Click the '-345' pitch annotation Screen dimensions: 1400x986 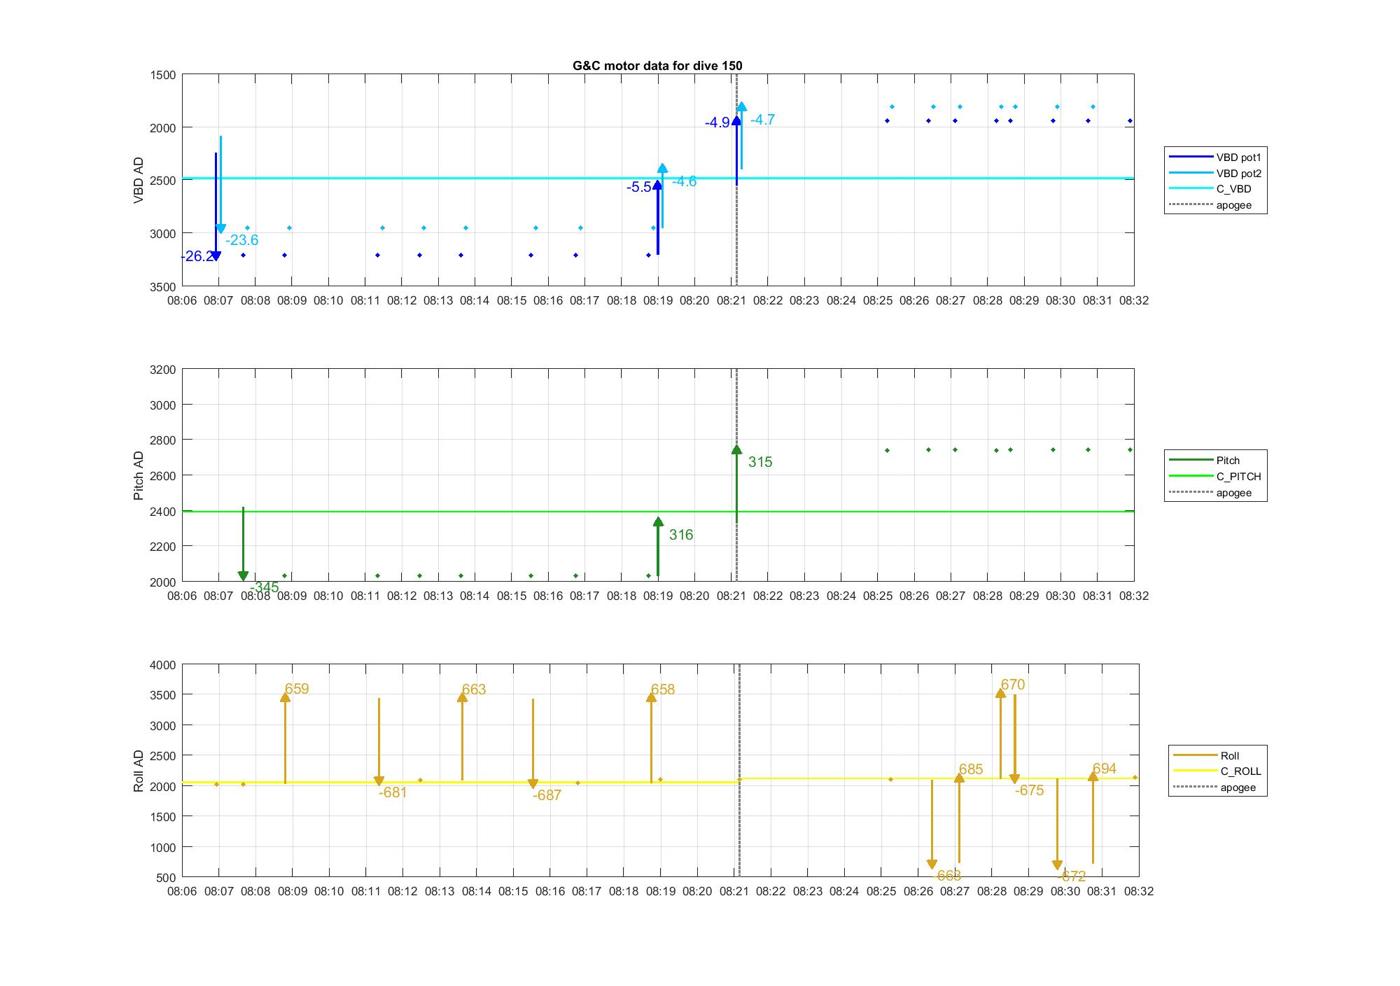tap(265, 588)
